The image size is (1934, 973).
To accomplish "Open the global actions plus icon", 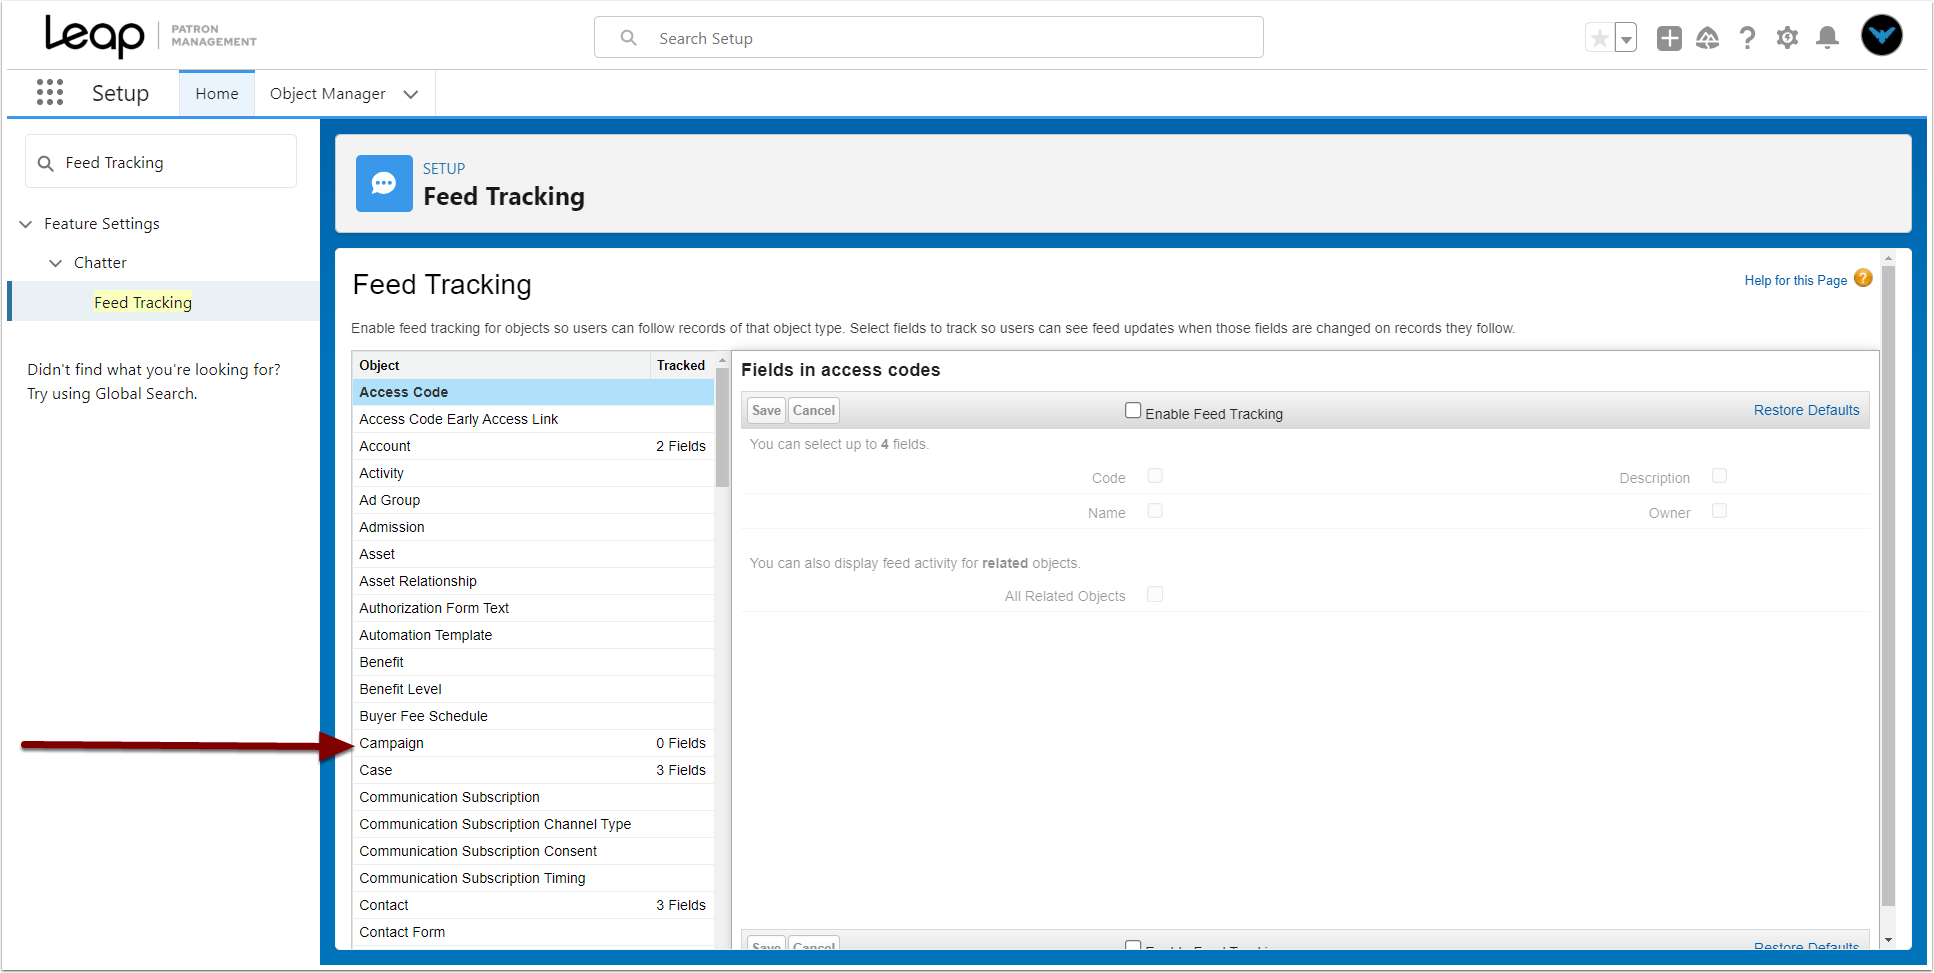I will tap(1669, 38).
